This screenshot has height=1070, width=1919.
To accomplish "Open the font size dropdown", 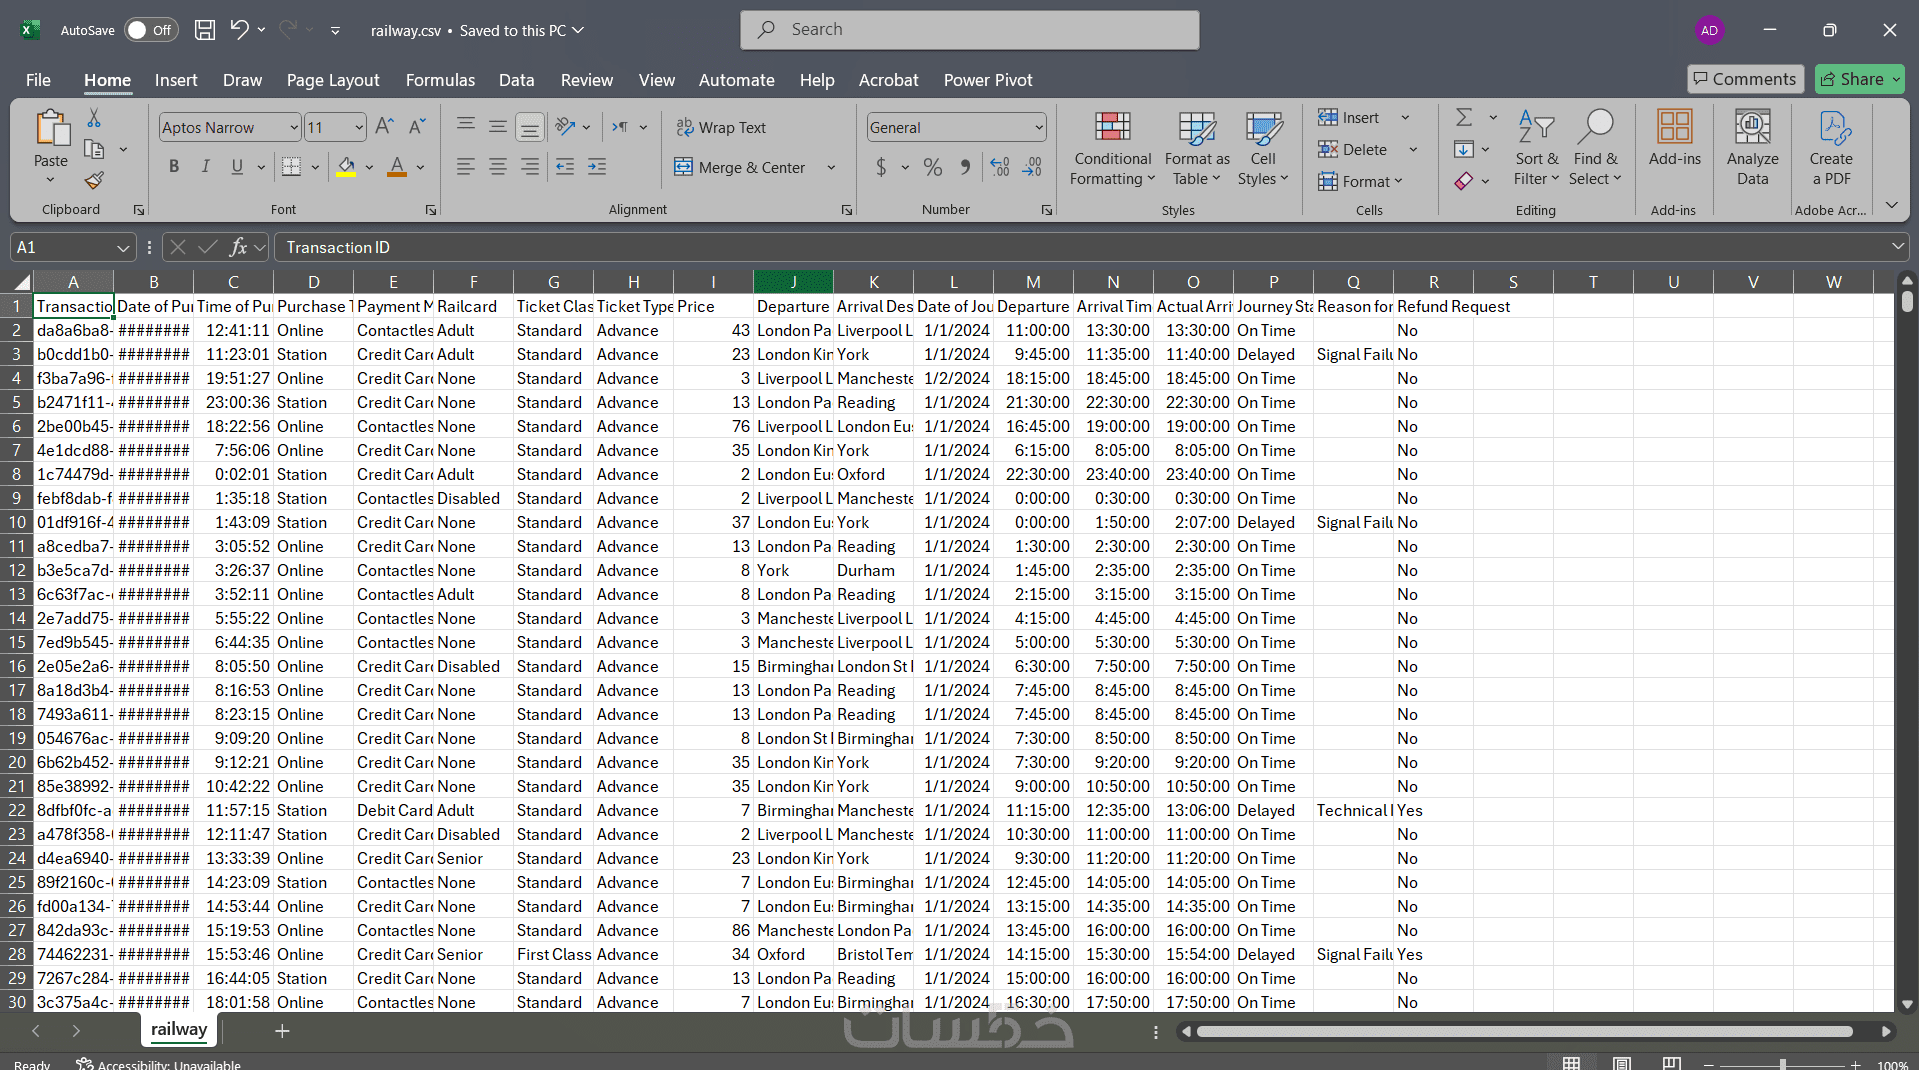I will click(x=359, y=127).
